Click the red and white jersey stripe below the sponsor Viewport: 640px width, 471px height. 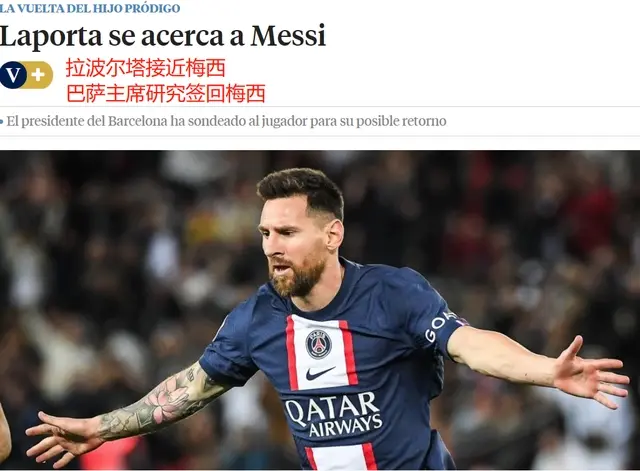[341, 456]
